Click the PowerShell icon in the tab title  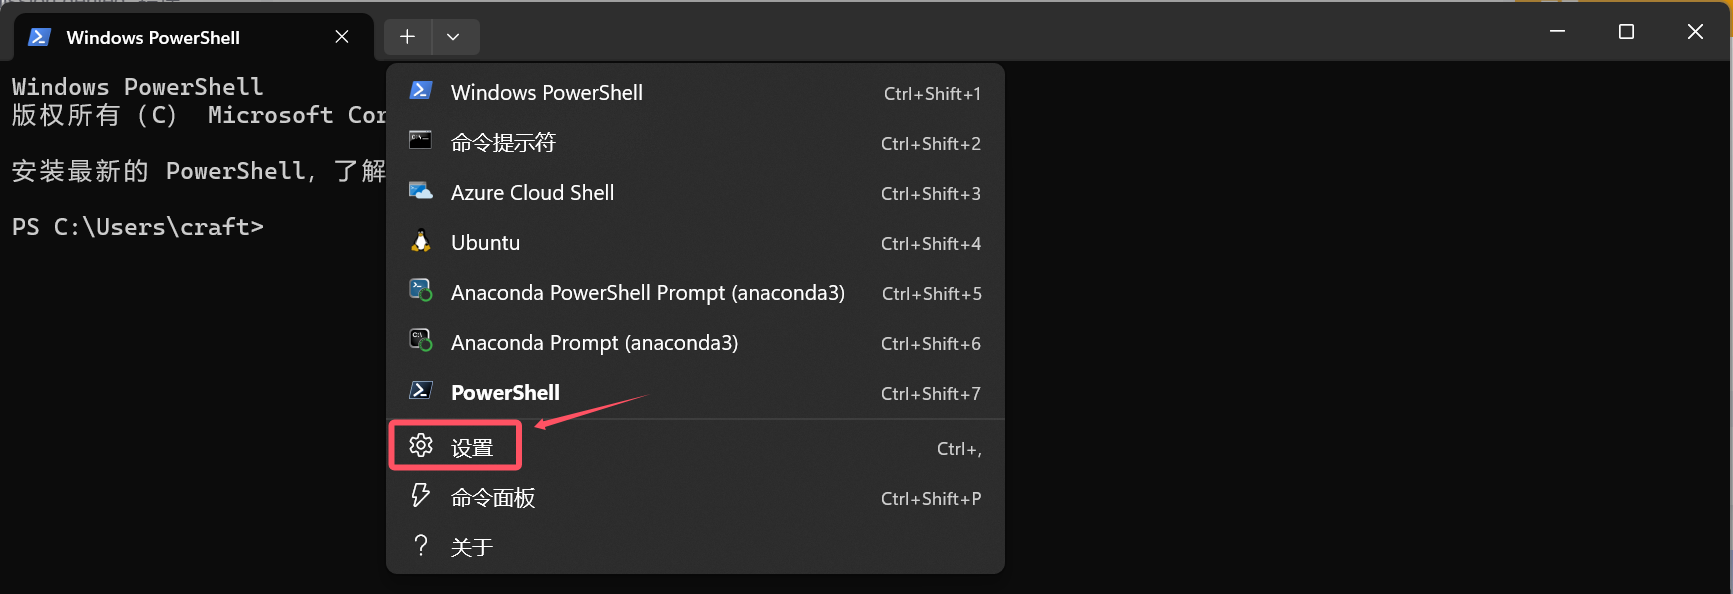tap(40, 37)
